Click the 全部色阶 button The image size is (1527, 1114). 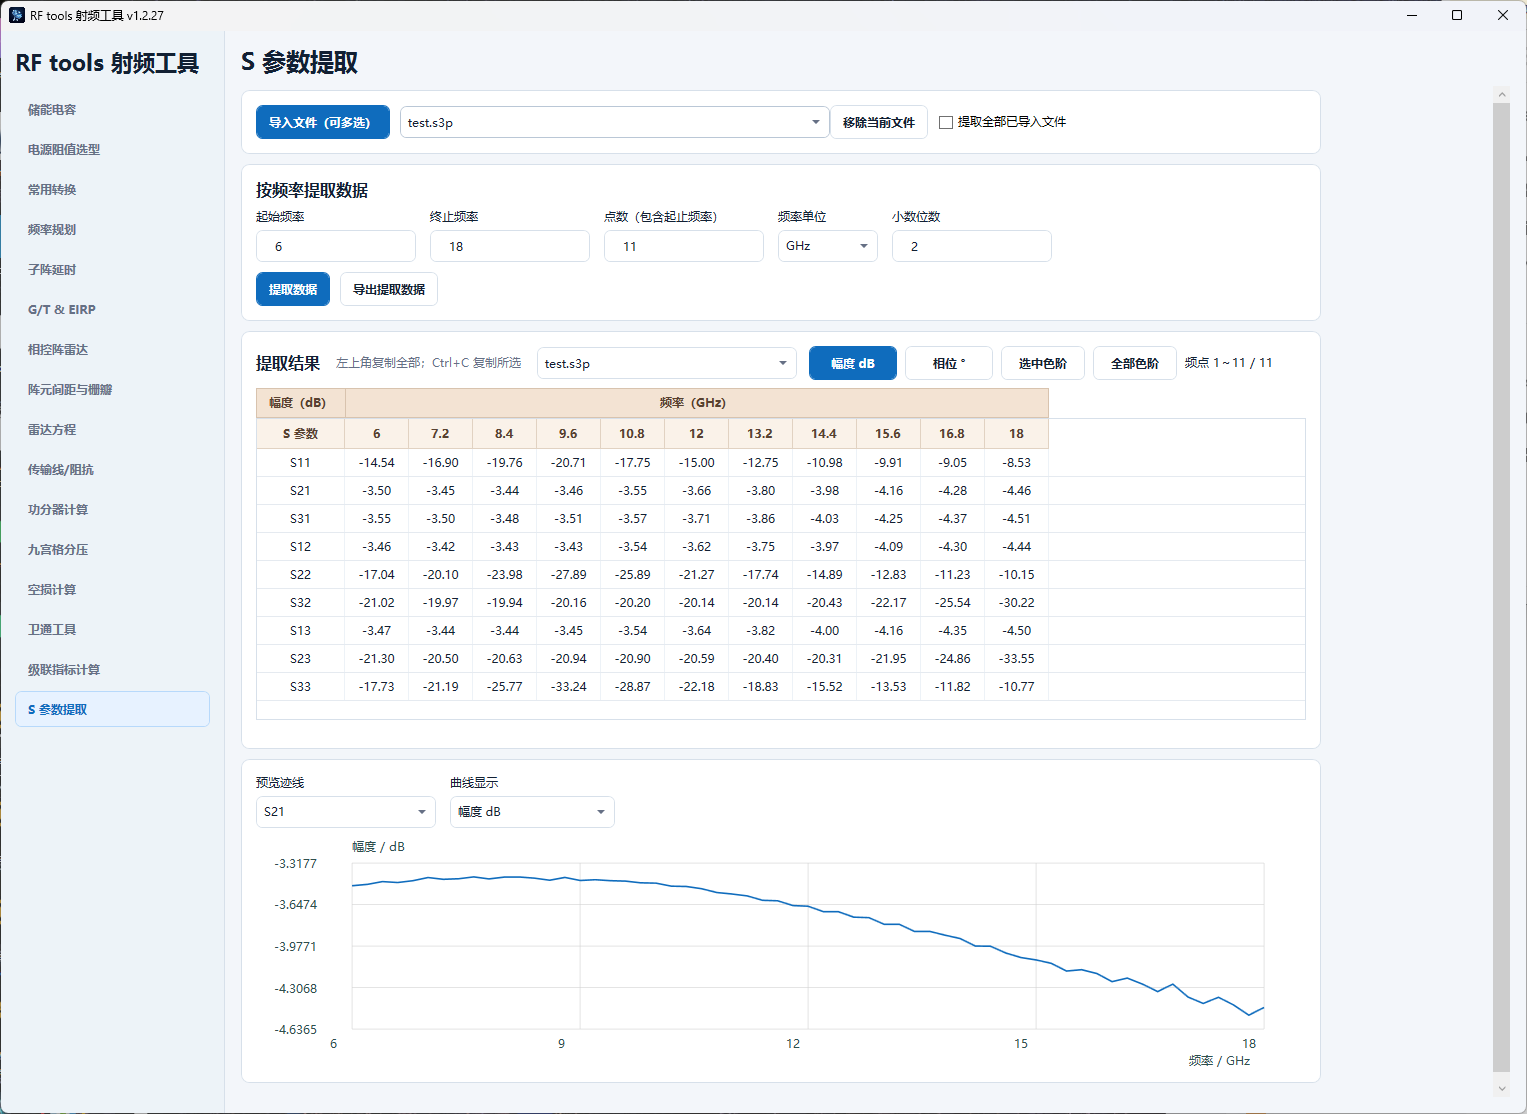(x=1135, y=363)
